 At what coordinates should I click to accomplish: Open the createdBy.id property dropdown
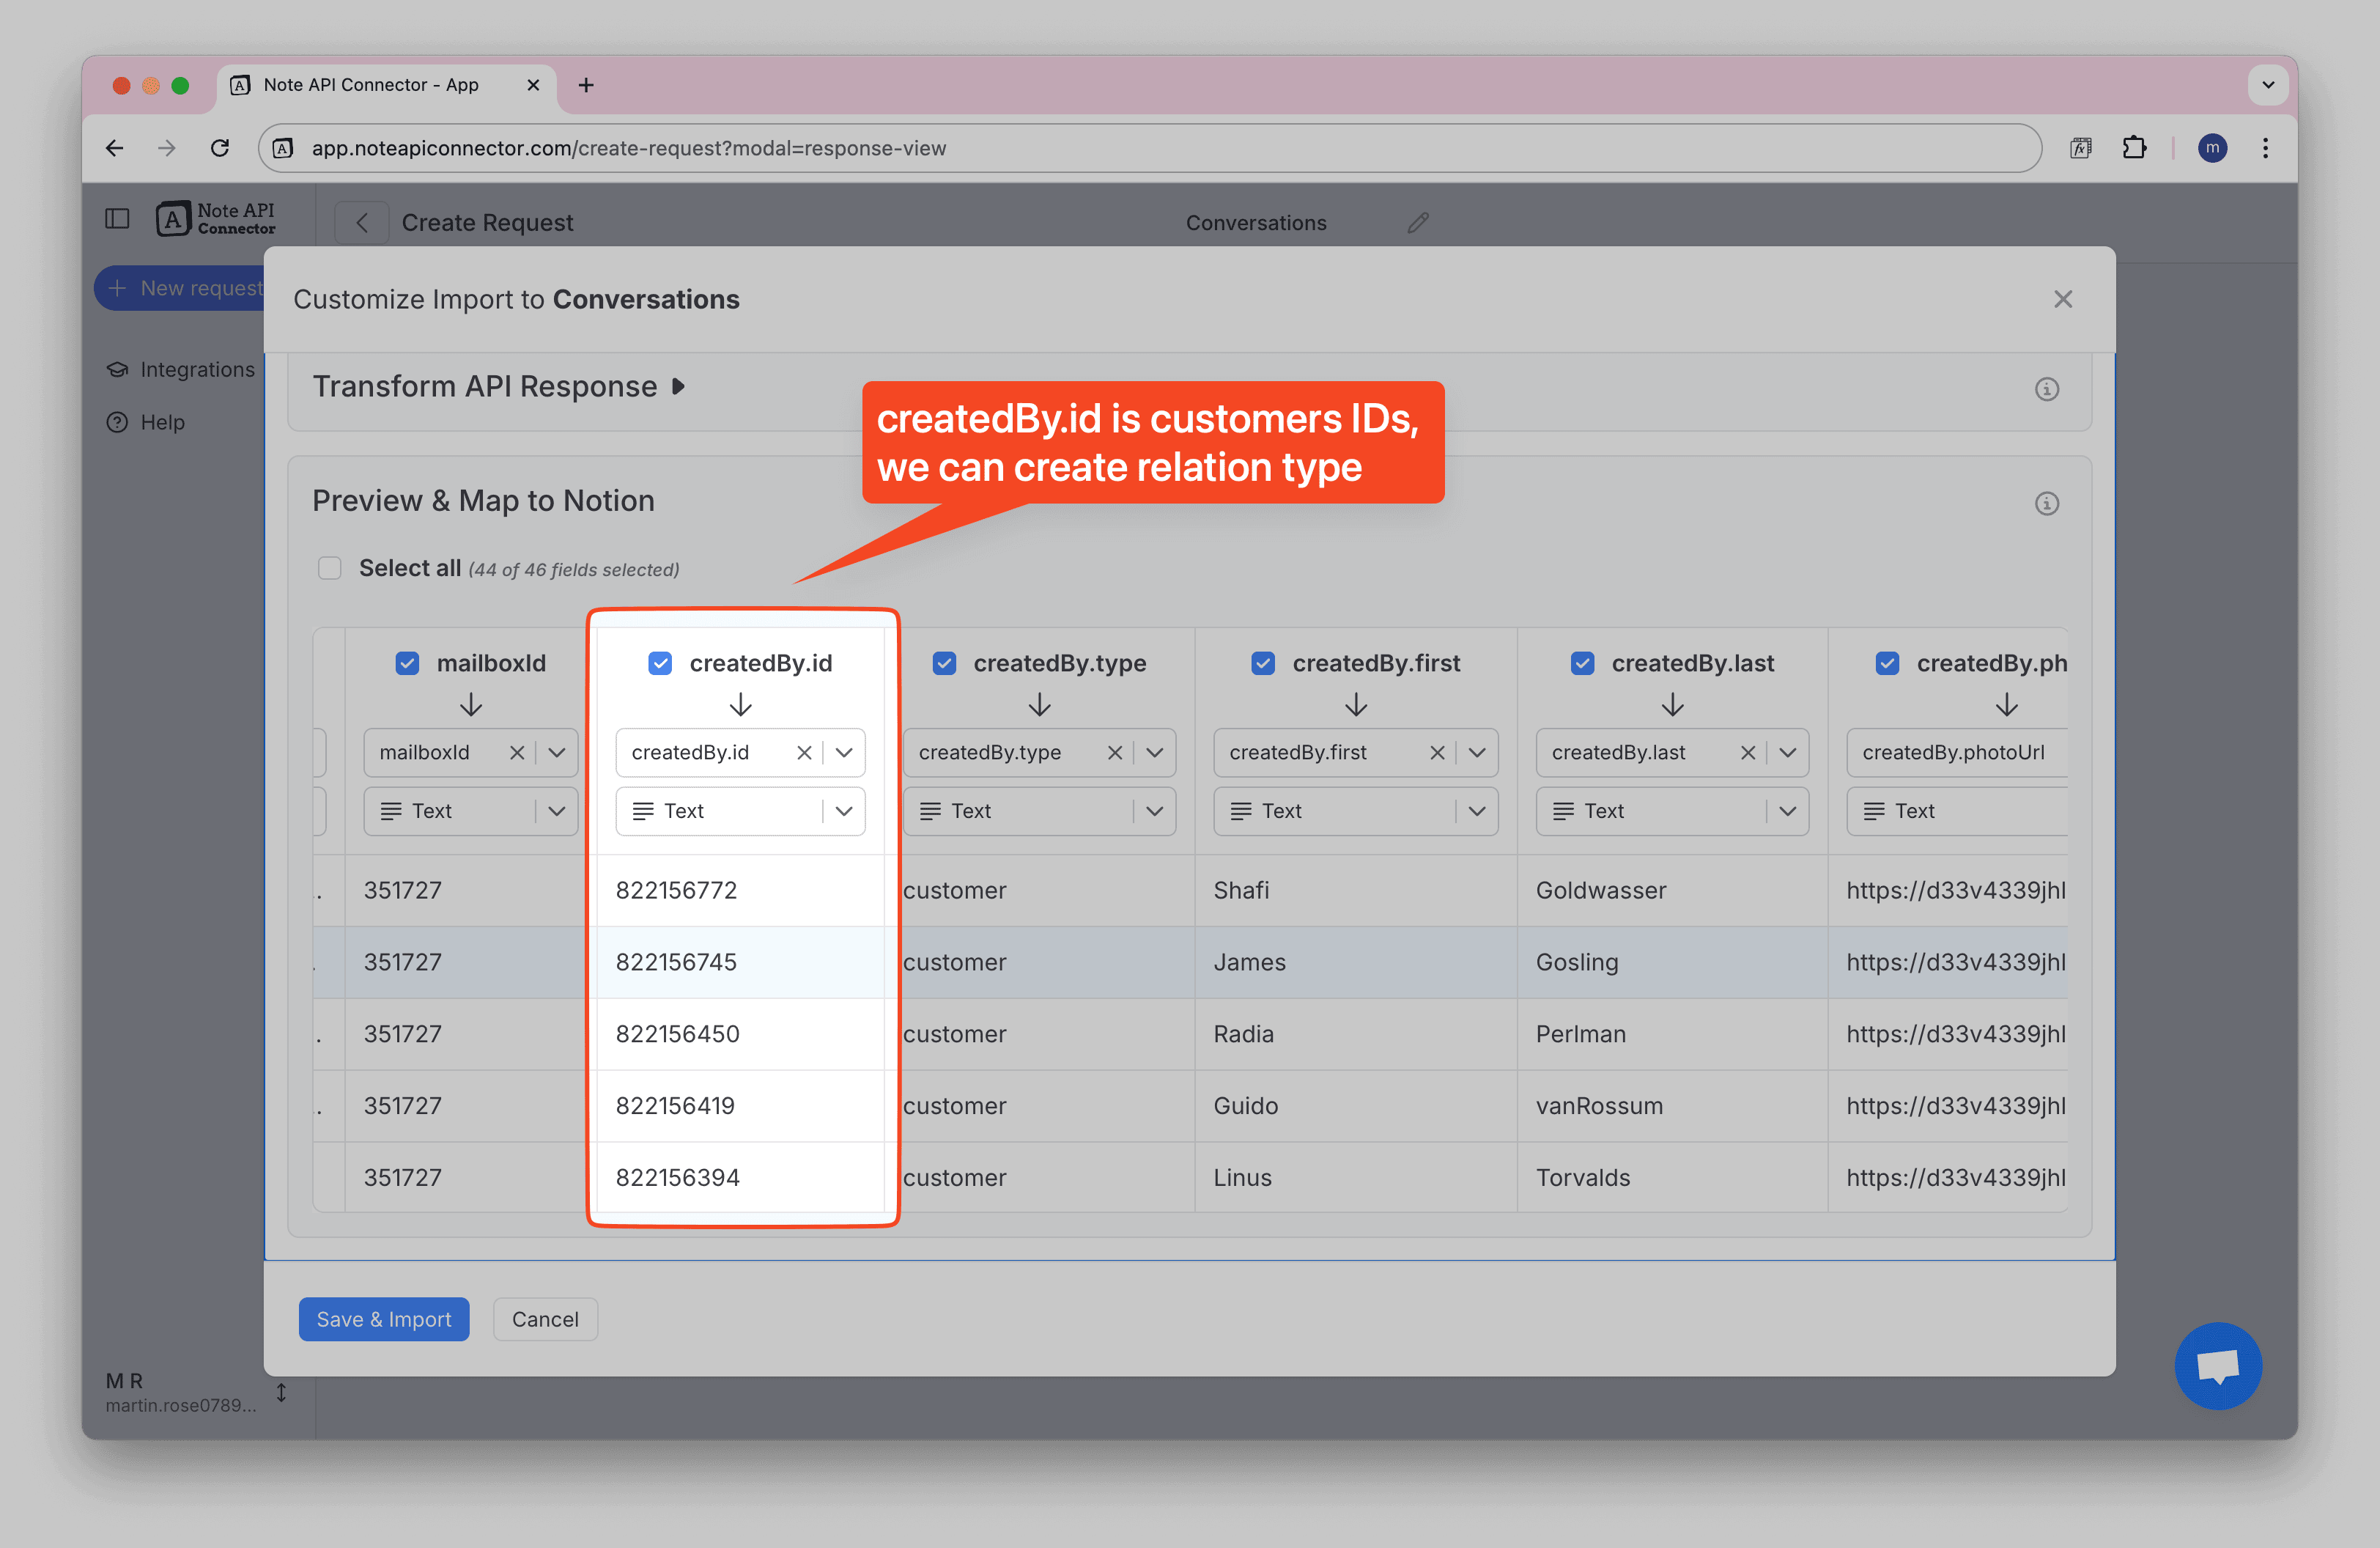[x=843, y=752]
